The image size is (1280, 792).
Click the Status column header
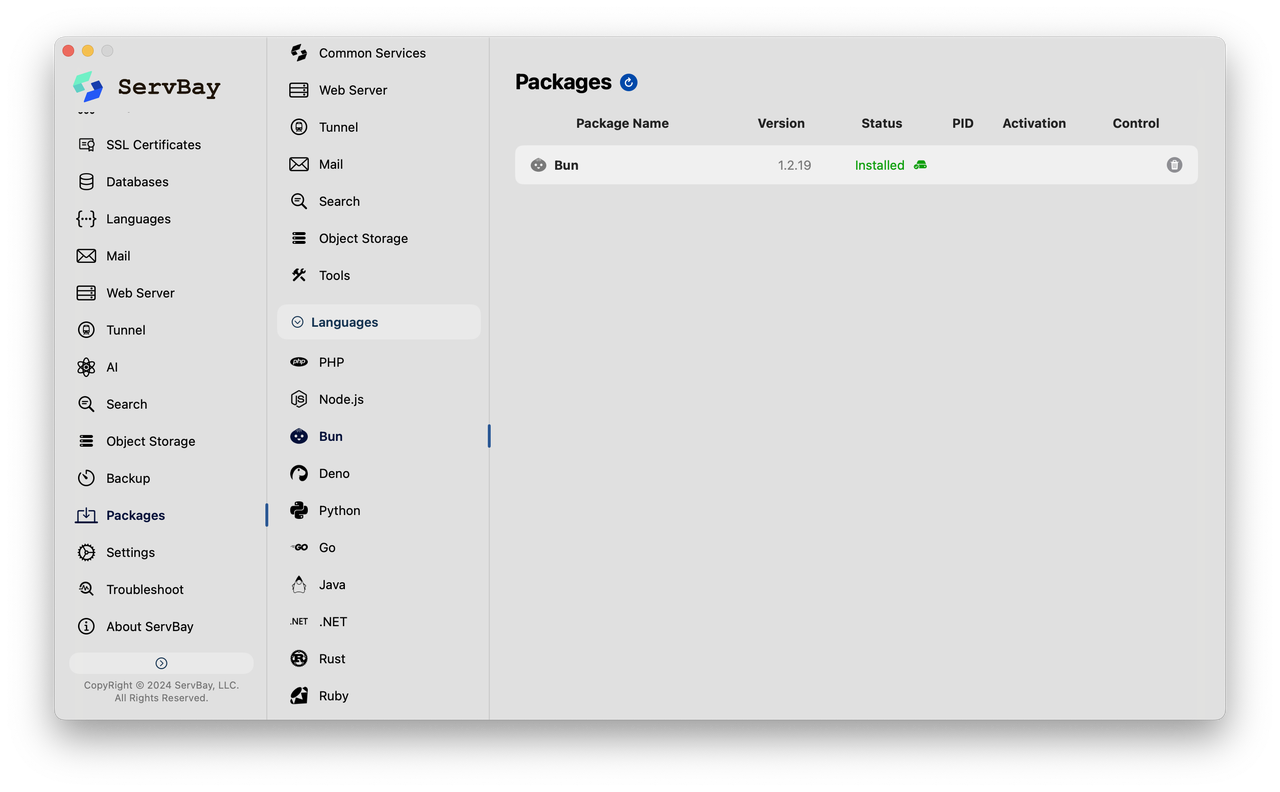[882, 123]
